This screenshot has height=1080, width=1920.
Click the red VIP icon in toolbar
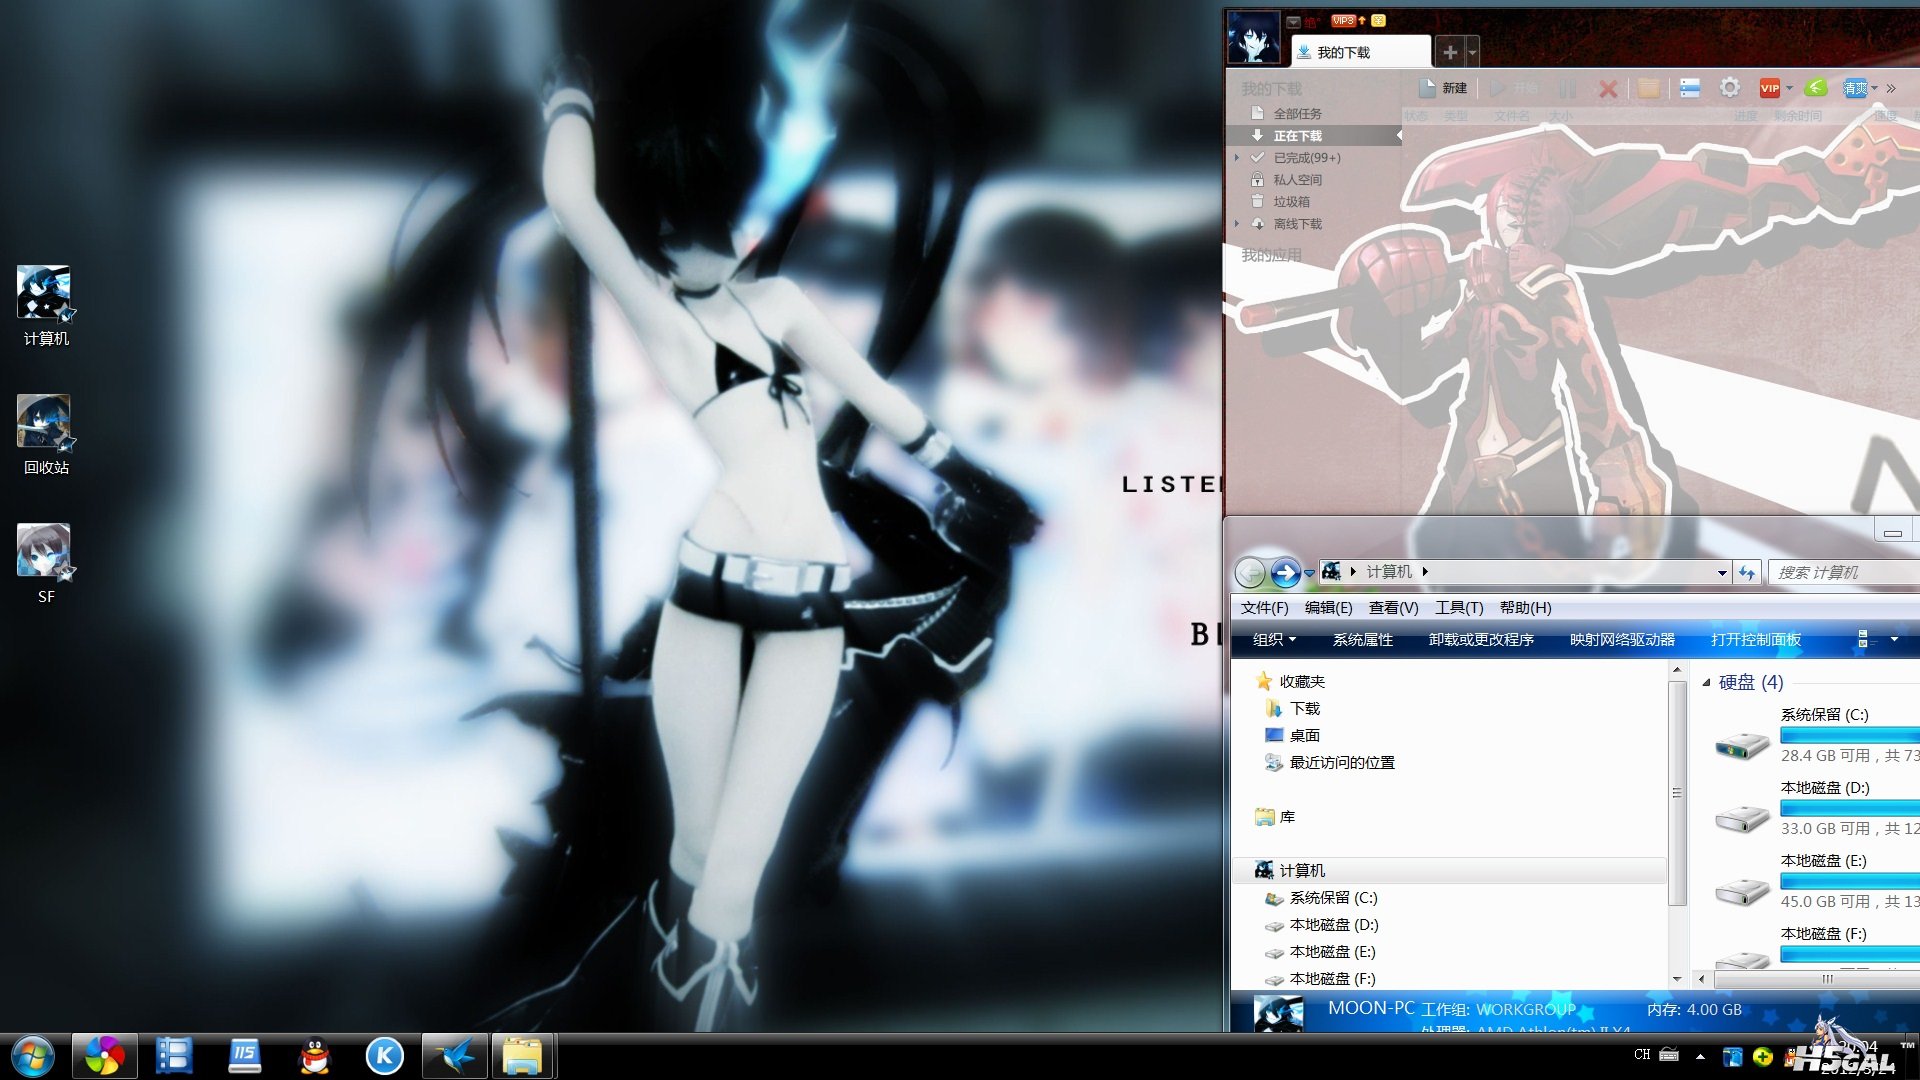click(1769, 88)
